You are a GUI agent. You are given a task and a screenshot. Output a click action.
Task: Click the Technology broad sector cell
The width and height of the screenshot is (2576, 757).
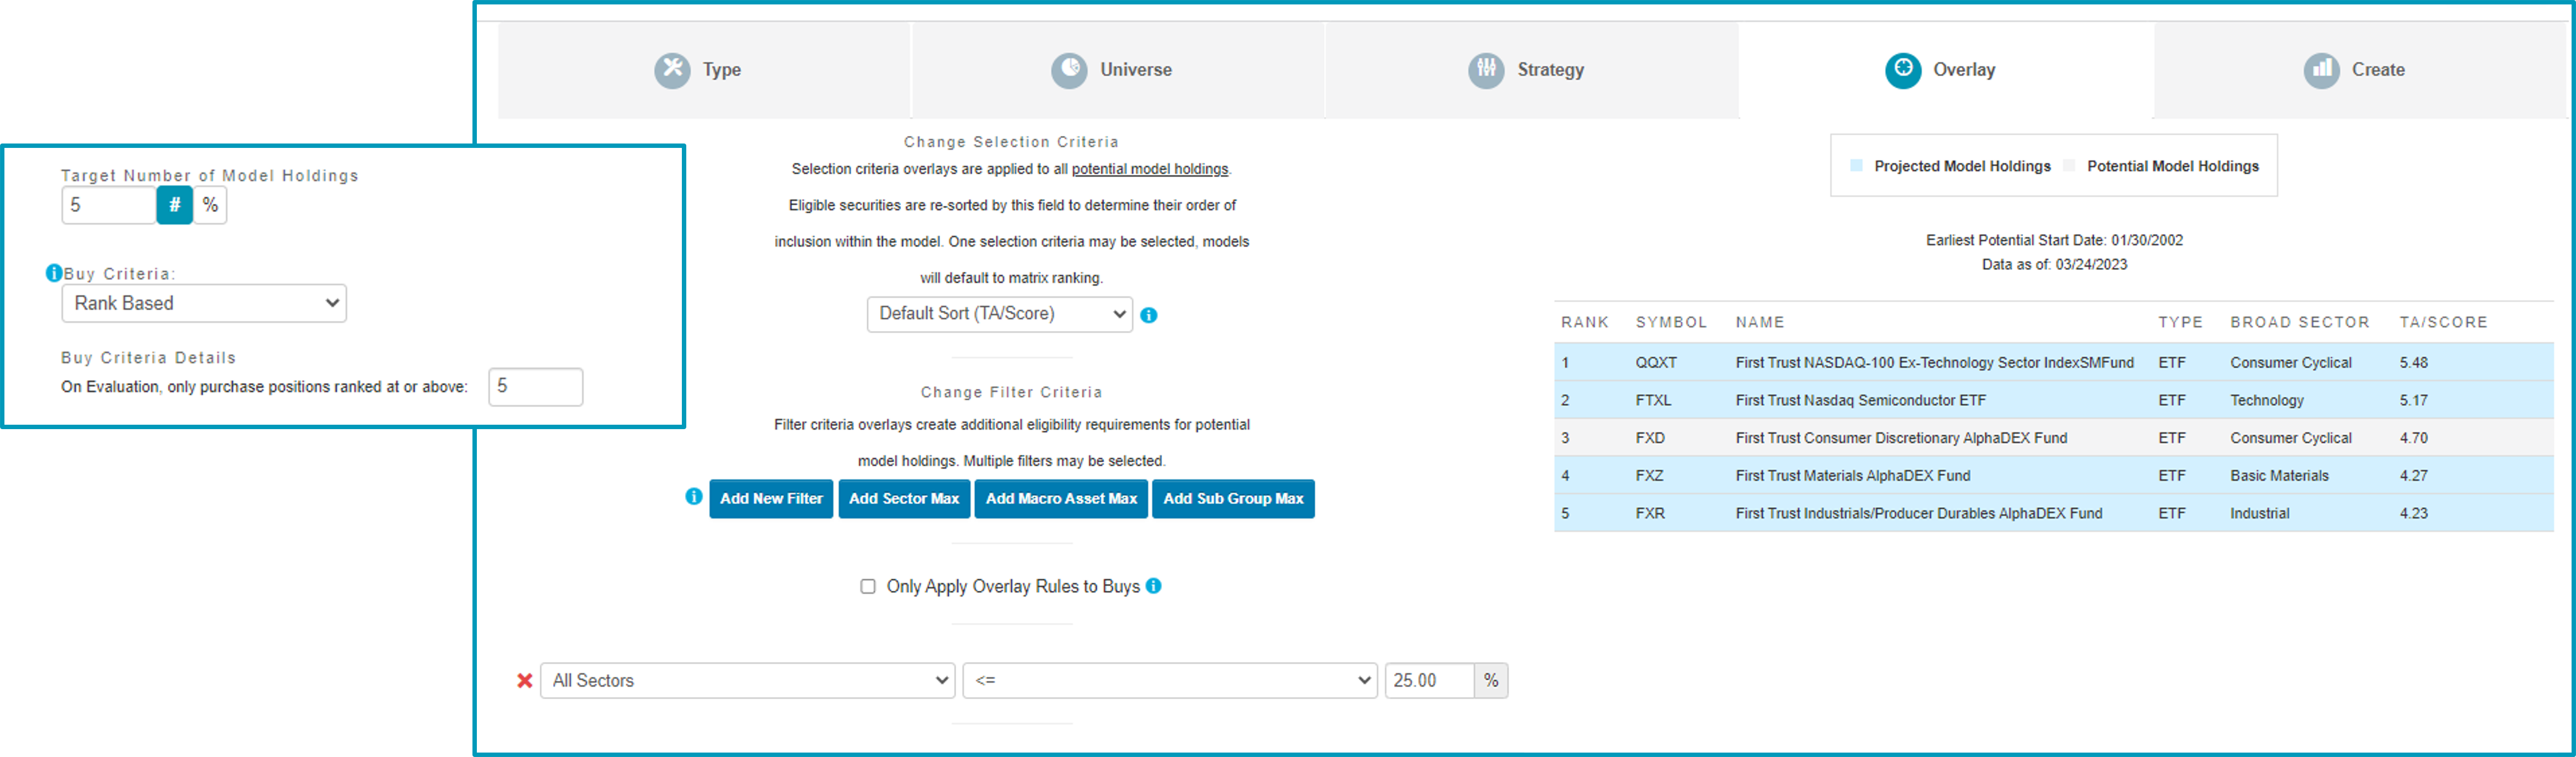tap(2267, 400)
